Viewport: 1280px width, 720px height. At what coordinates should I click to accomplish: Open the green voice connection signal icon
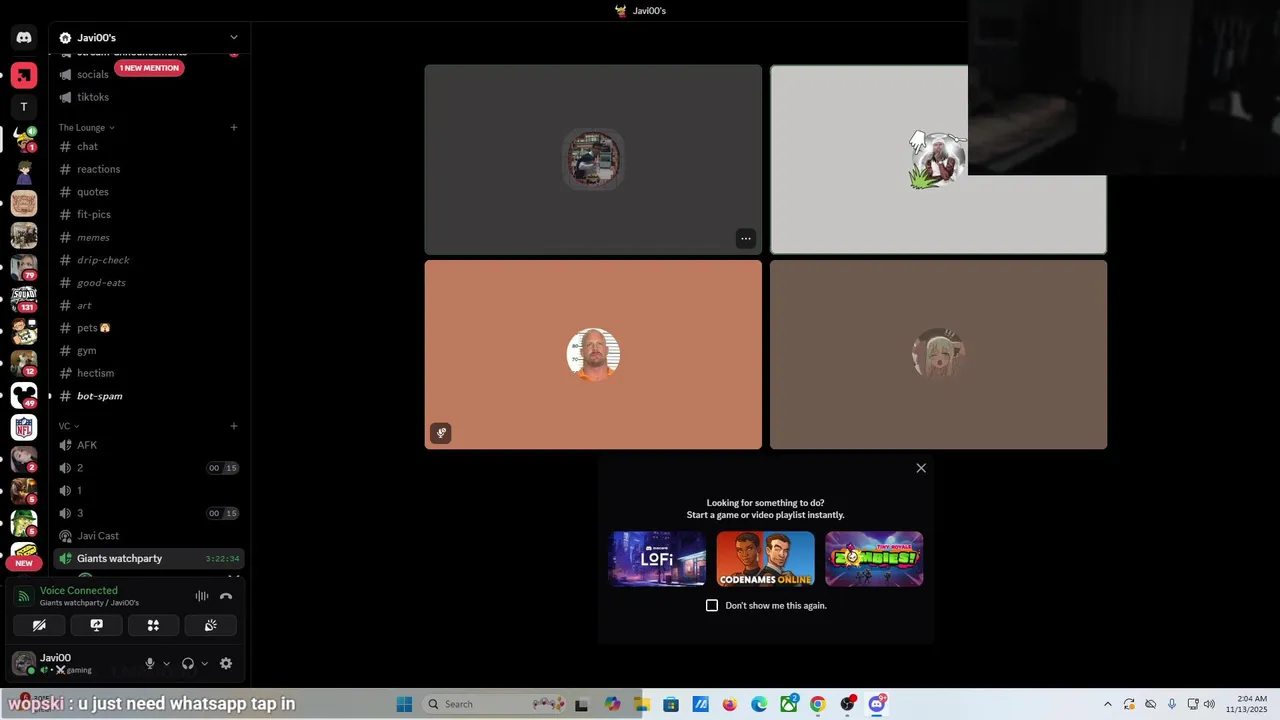click(24, 597)
